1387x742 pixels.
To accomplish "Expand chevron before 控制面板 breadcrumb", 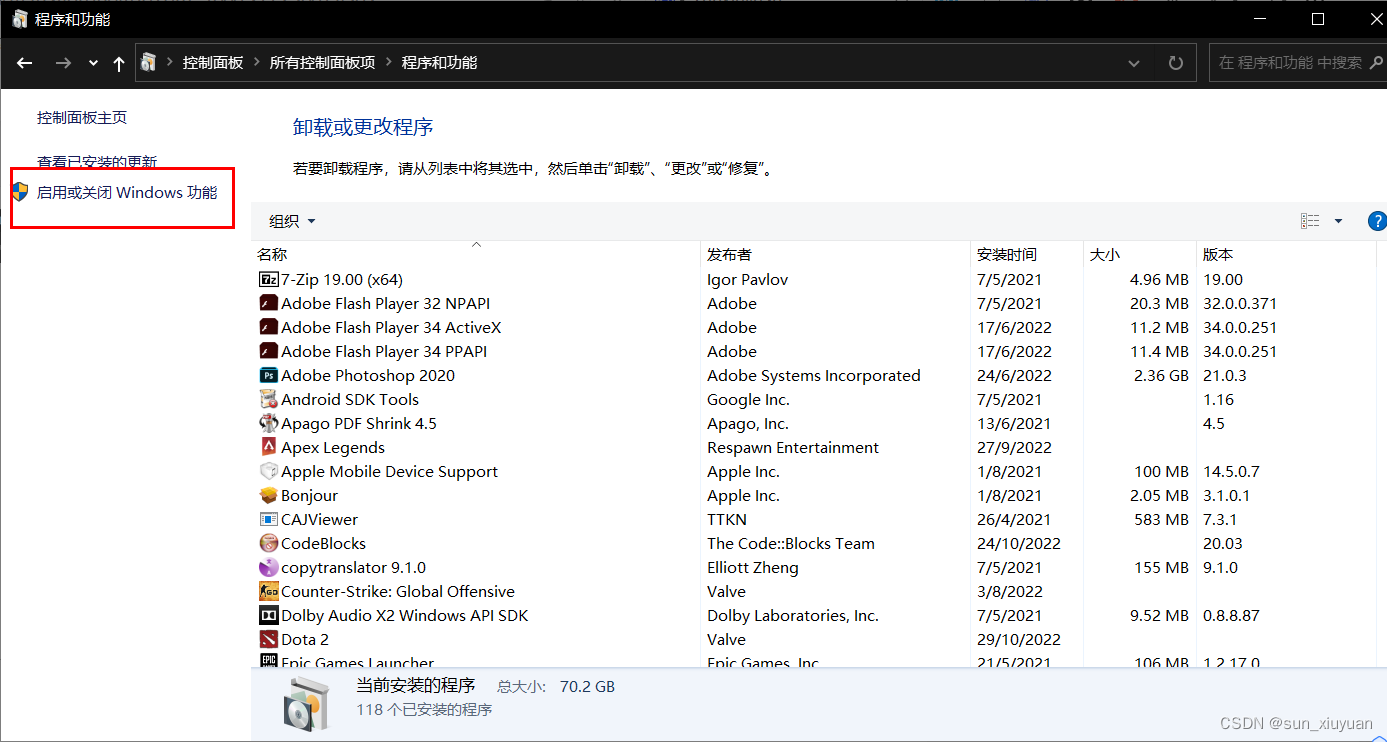I will click(x=170, y=63).
